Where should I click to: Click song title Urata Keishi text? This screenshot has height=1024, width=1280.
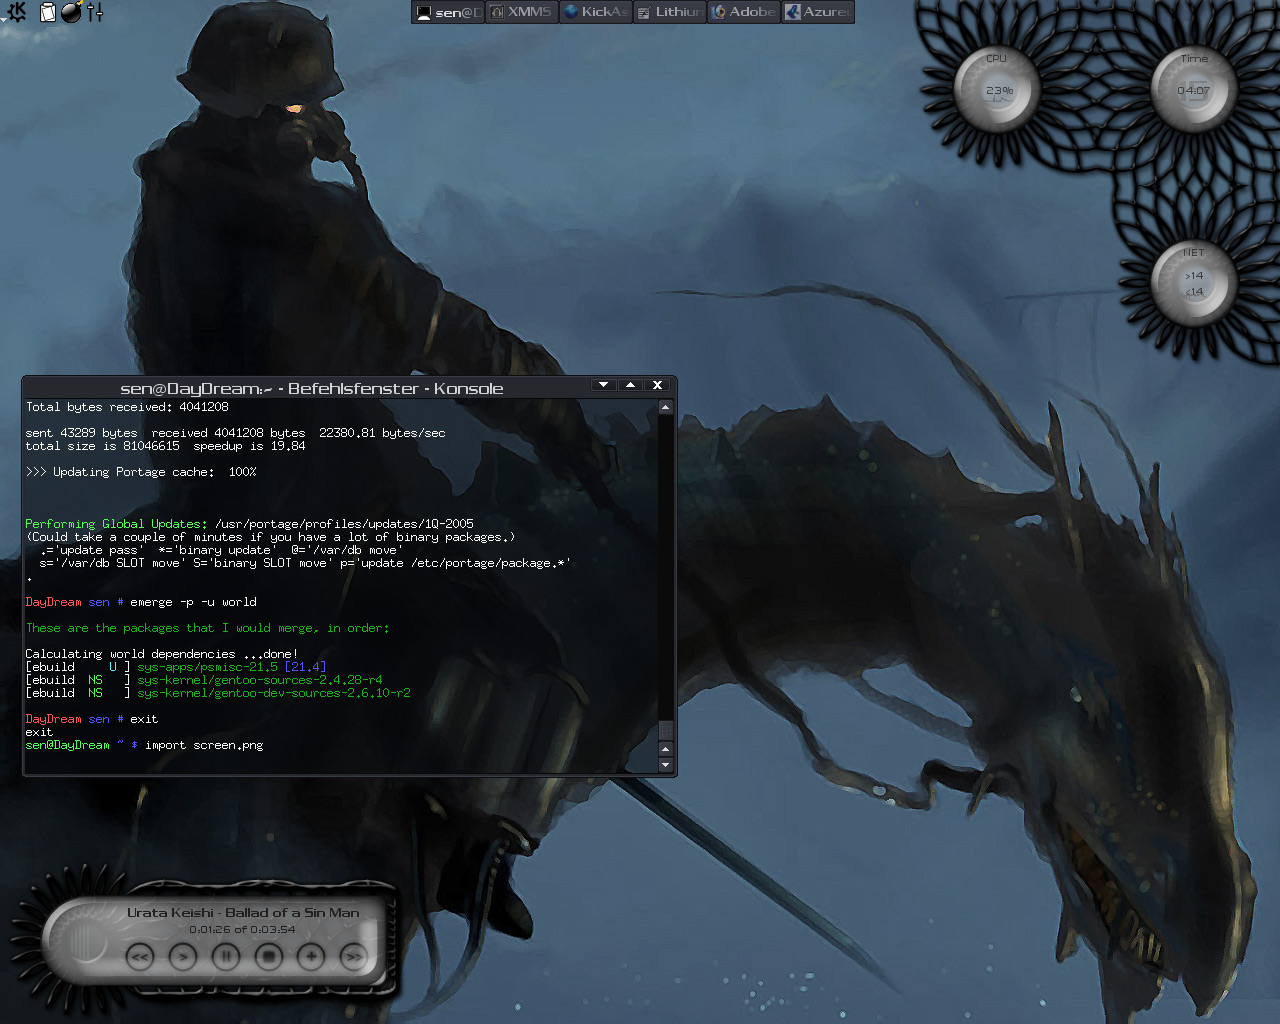[x=243, y=912]
